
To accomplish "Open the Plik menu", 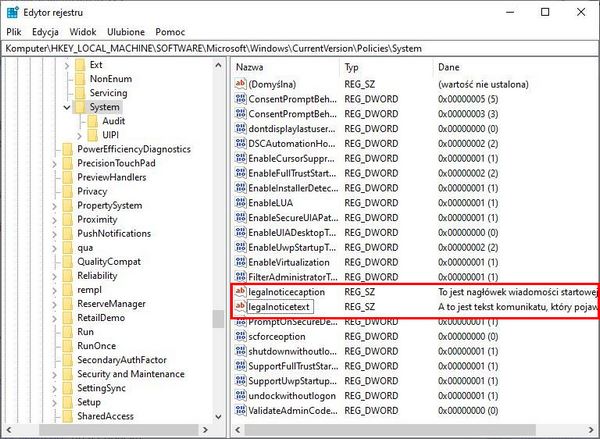I will (14, 32).
